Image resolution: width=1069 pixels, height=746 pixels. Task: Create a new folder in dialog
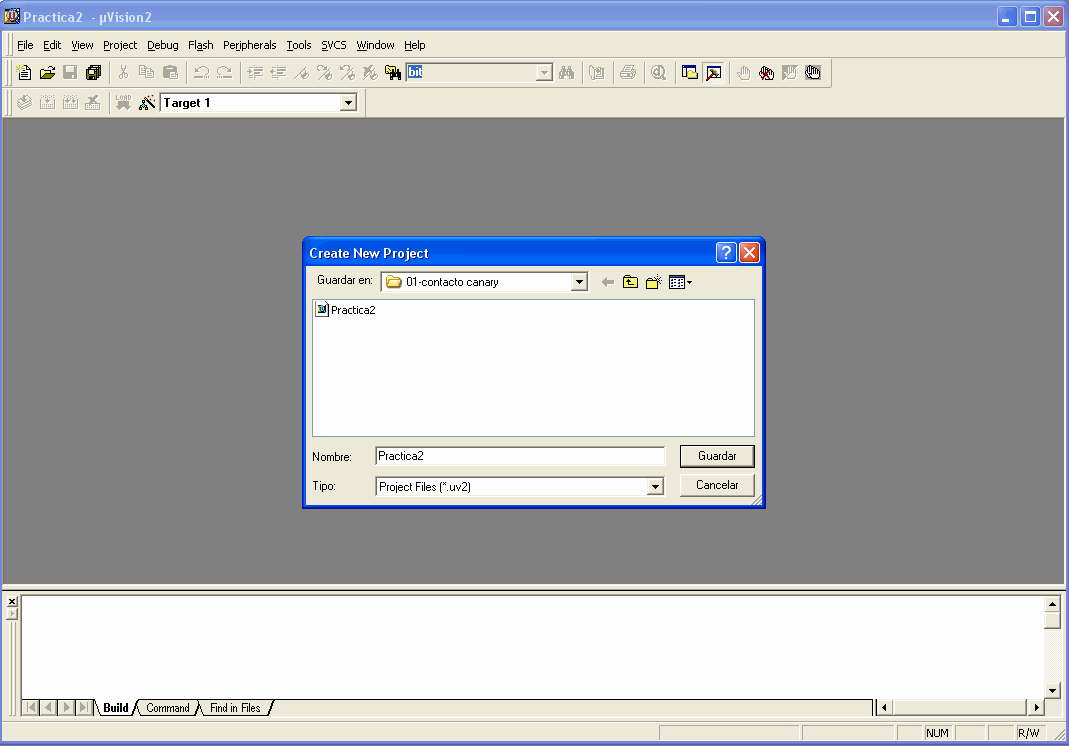[x=654, y=283]
